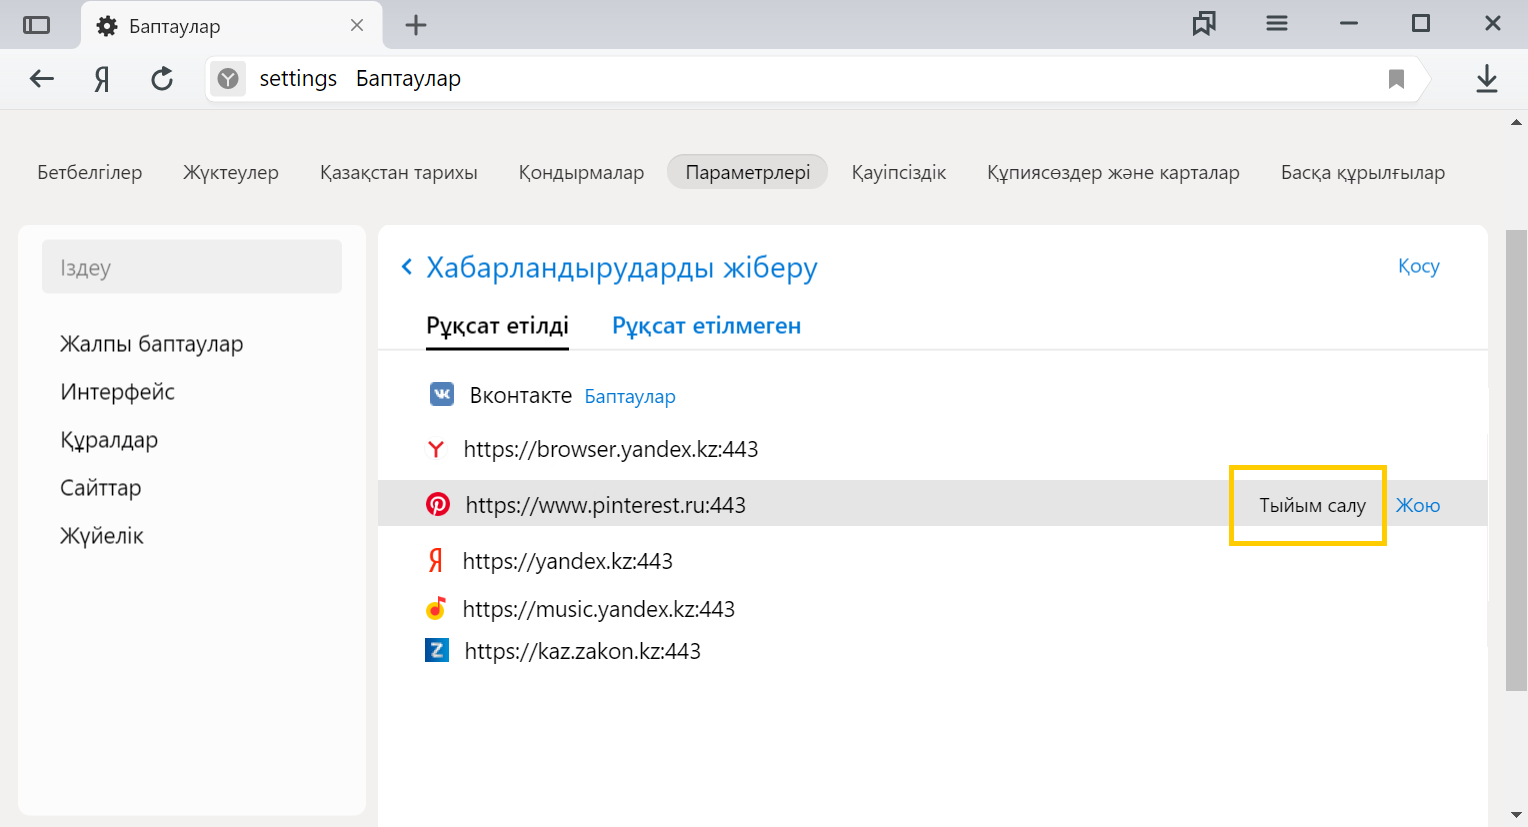Select https://www.pinterest.ru:443 entry
Image resolution: width=1528 pixels, height=827 pixels.
[606, 505]
